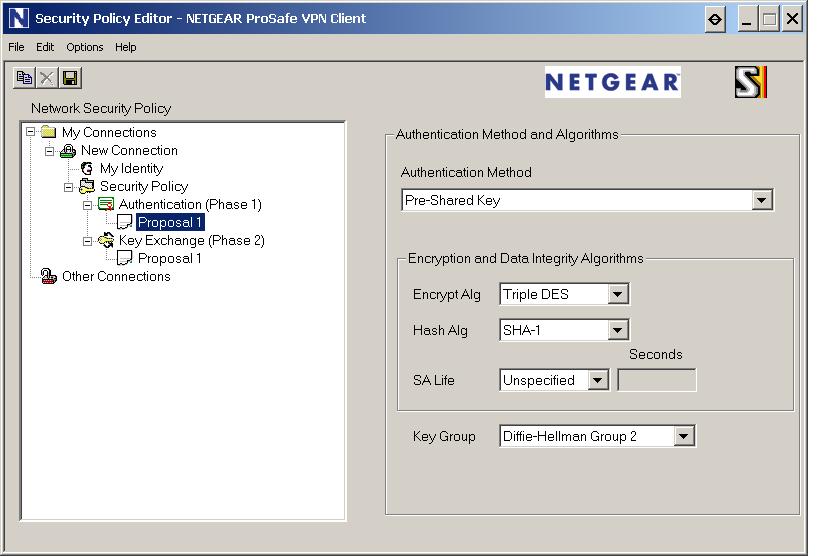840x556 pixels.
Task: Click the Authentication Method label
Action: [x=466, y=172]
